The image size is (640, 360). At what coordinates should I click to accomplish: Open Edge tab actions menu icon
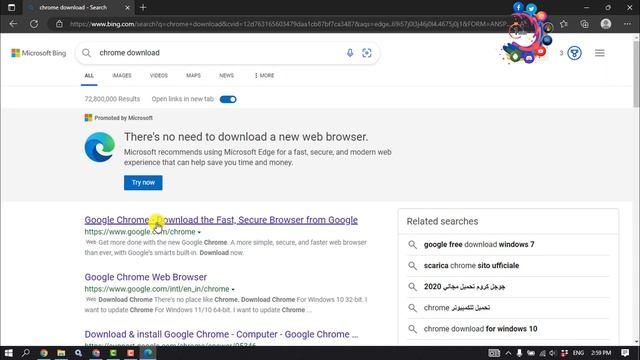point(11,7)
